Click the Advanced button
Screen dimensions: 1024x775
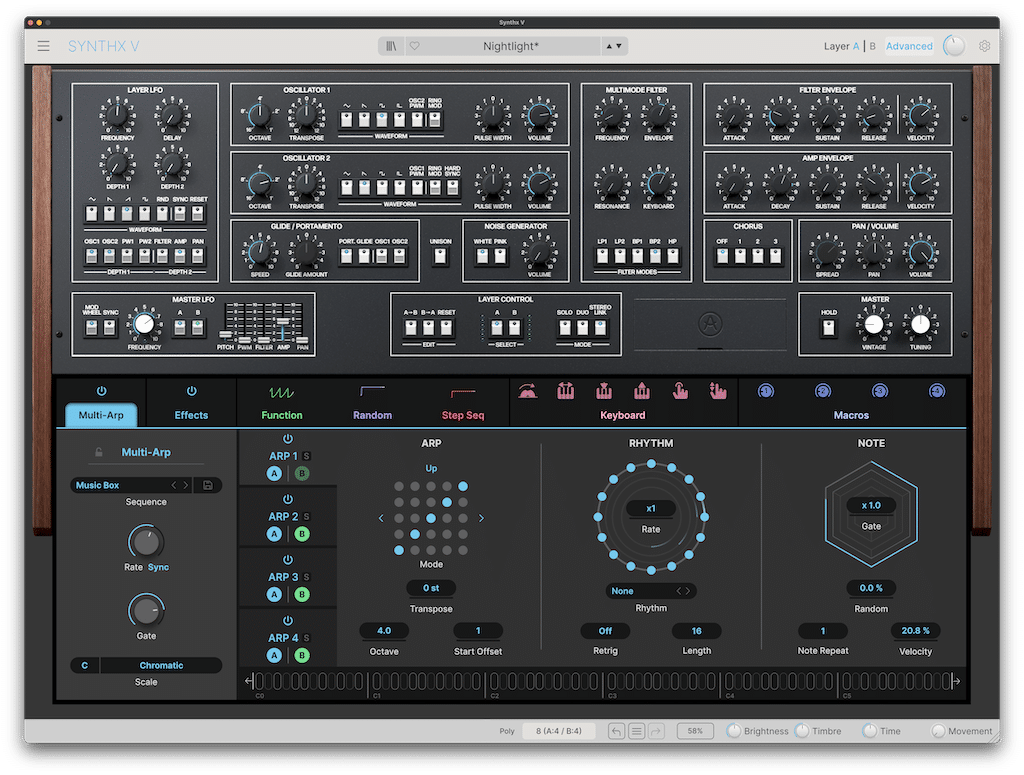(909, 46)
